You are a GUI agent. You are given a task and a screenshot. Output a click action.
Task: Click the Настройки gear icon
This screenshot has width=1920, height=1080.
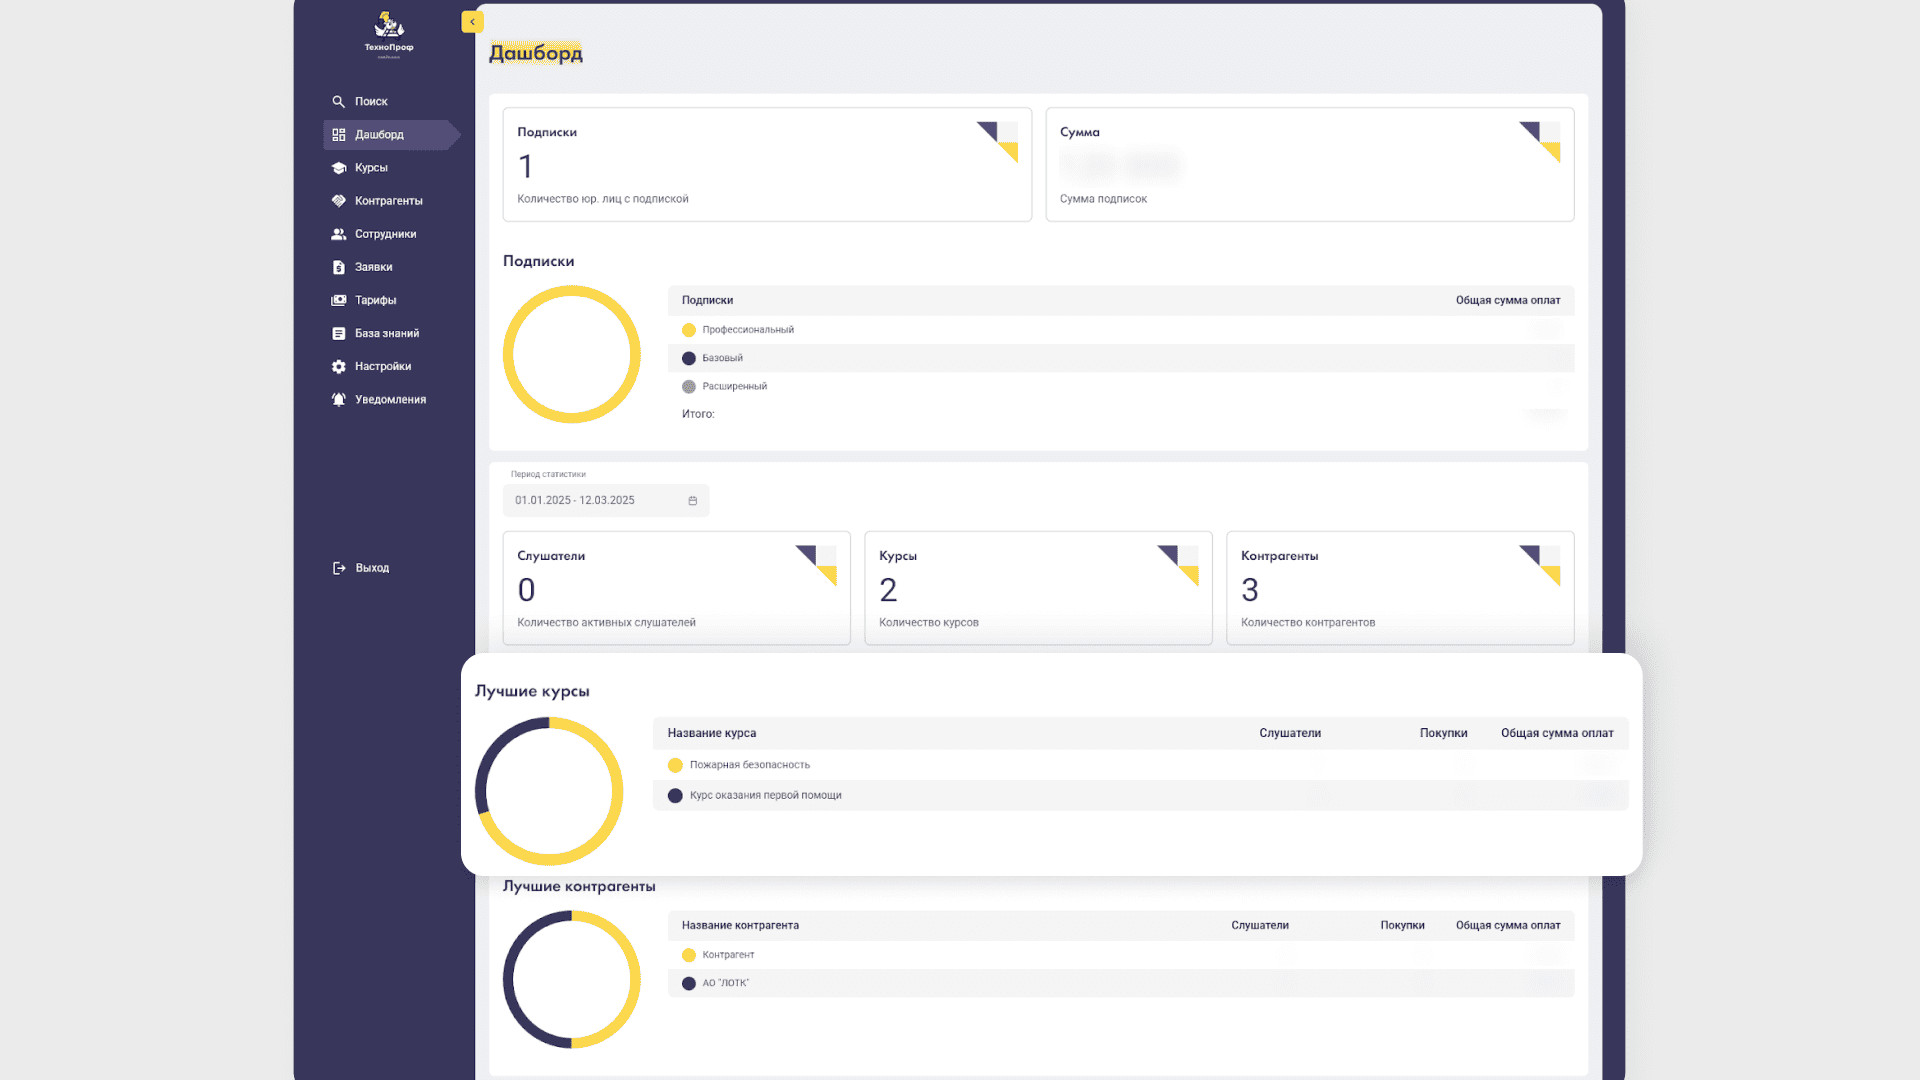click(x=338, y=367)
